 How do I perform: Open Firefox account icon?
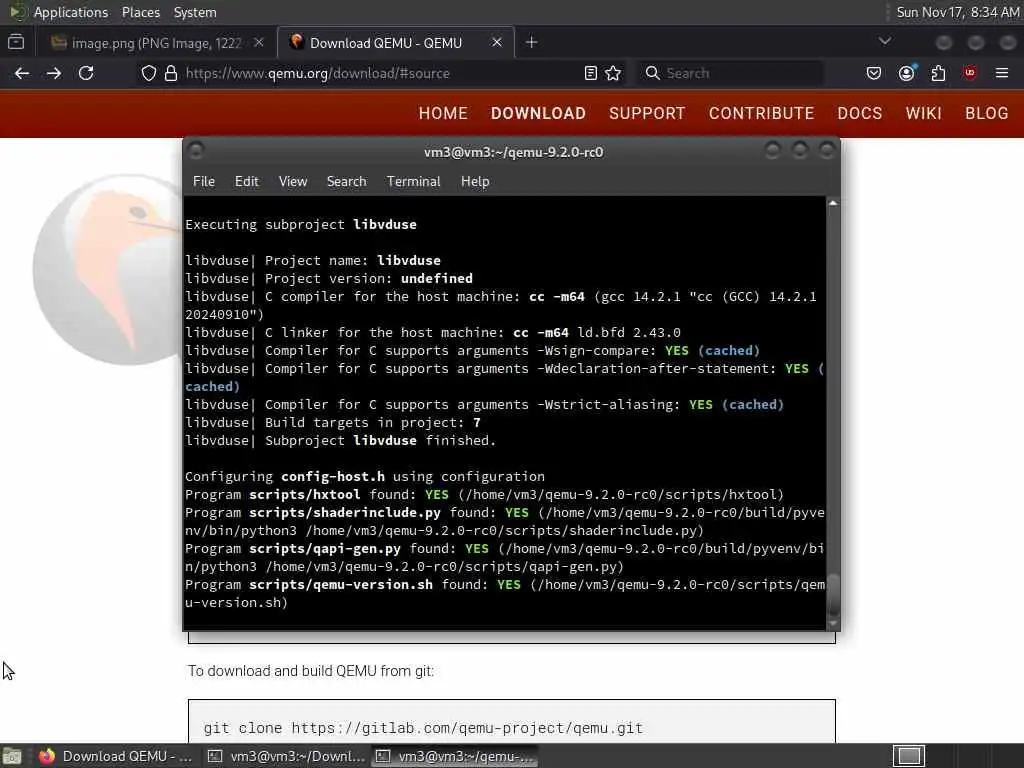pos(906,73)
